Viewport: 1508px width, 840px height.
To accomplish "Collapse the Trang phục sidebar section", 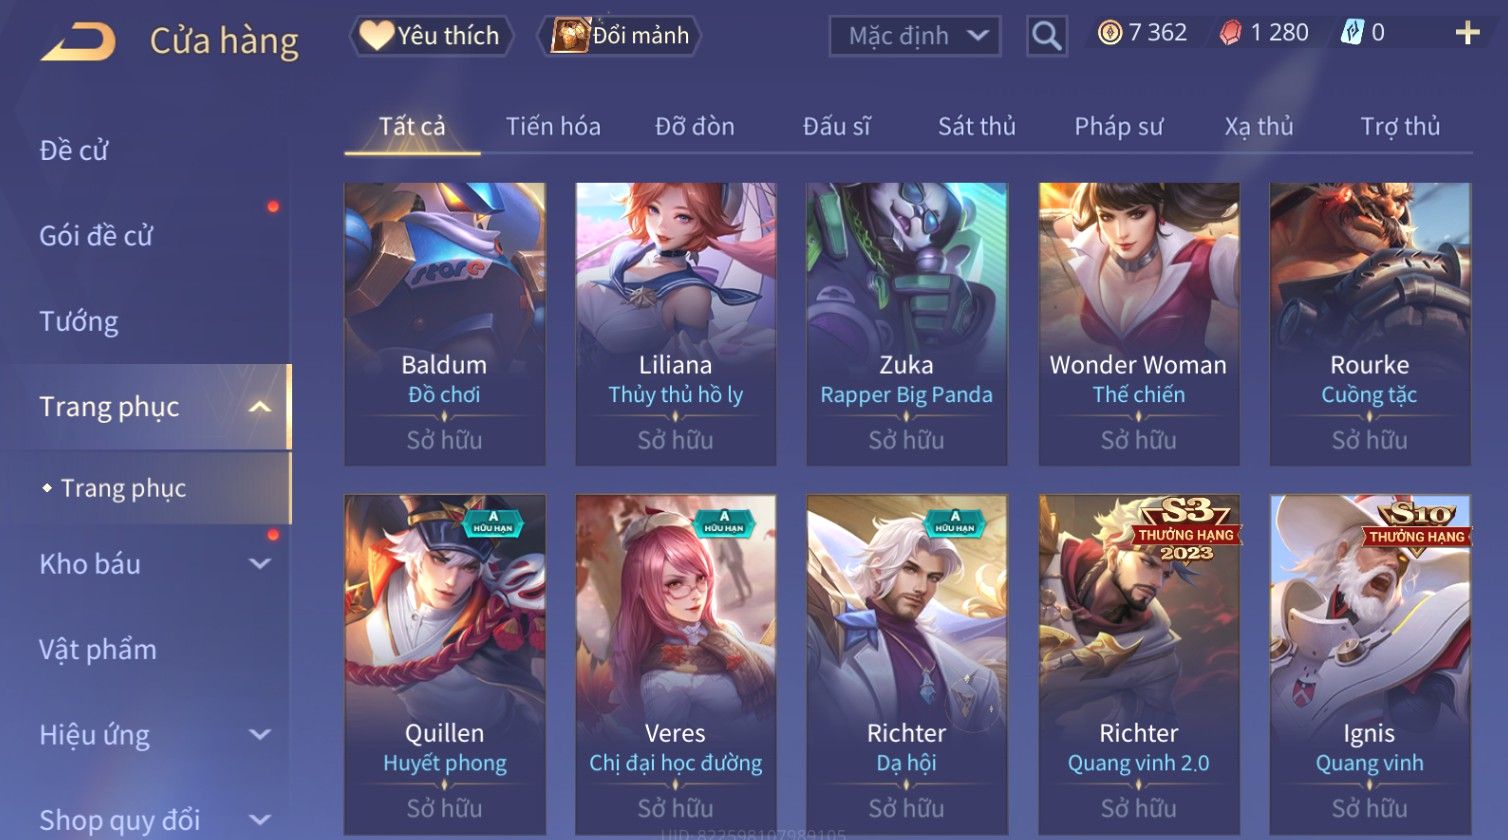I will tap(260, 407).
